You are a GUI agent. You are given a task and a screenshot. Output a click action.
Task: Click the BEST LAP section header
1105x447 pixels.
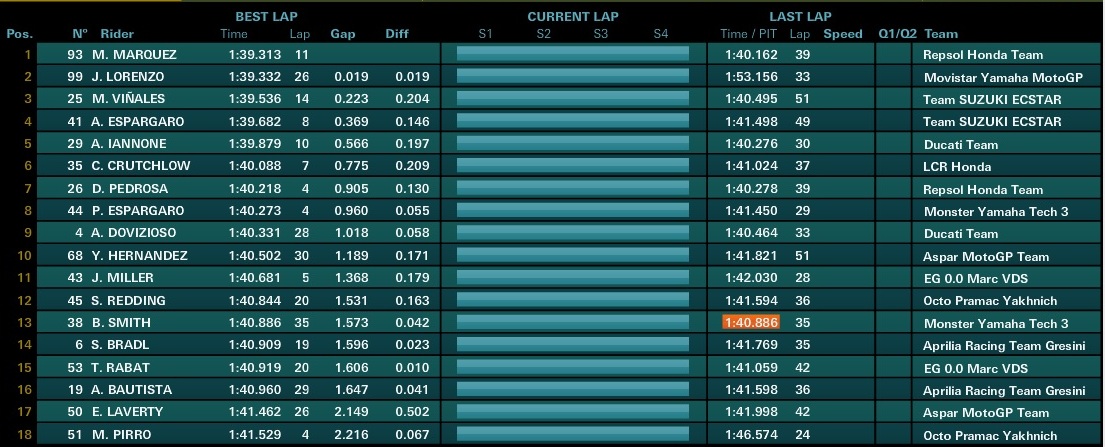(x=266, y=16)
